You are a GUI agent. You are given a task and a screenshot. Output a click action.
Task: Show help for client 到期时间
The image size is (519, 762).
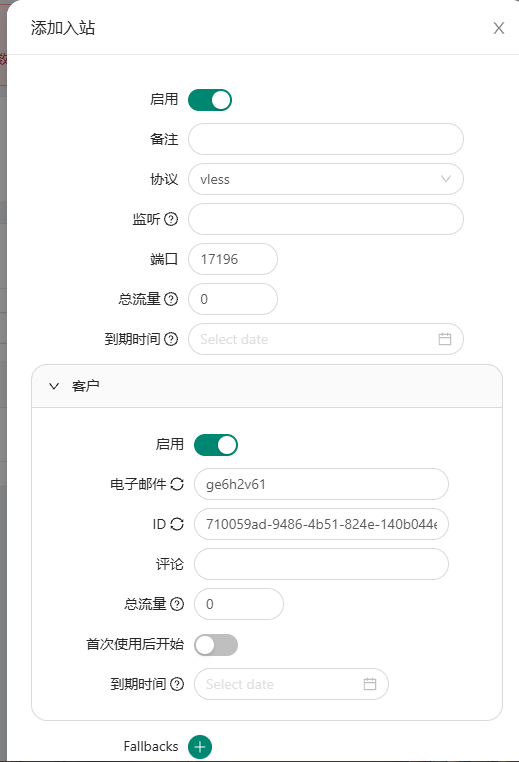click(177, 684)
